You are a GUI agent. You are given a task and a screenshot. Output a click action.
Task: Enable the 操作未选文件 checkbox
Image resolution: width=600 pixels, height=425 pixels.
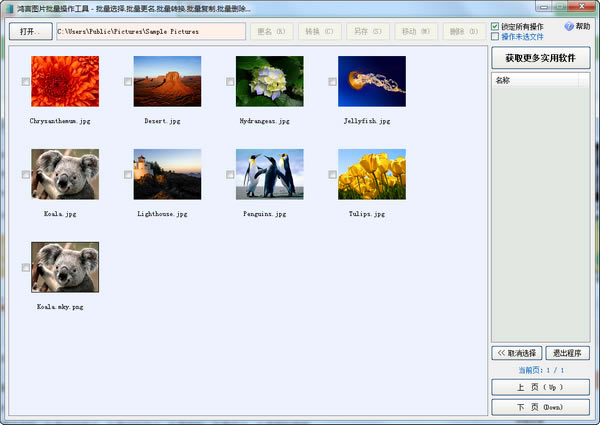[495, 37]
